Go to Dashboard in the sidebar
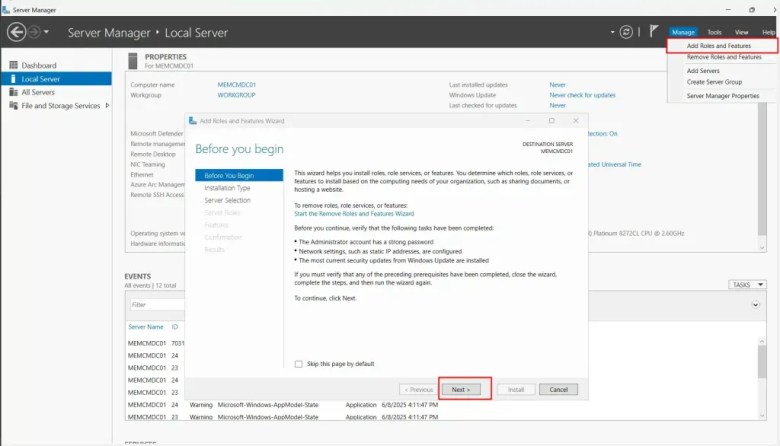The height and width of the screenshot is (446, 780). pos(39,66)
